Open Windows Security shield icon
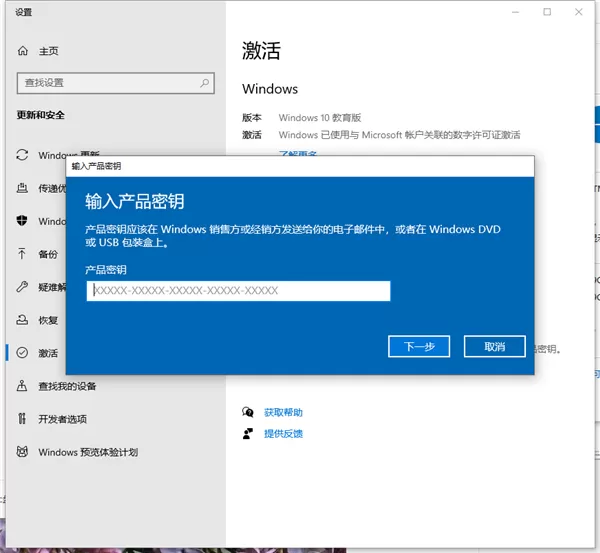 pyautogui.click(x=22, y=221)
